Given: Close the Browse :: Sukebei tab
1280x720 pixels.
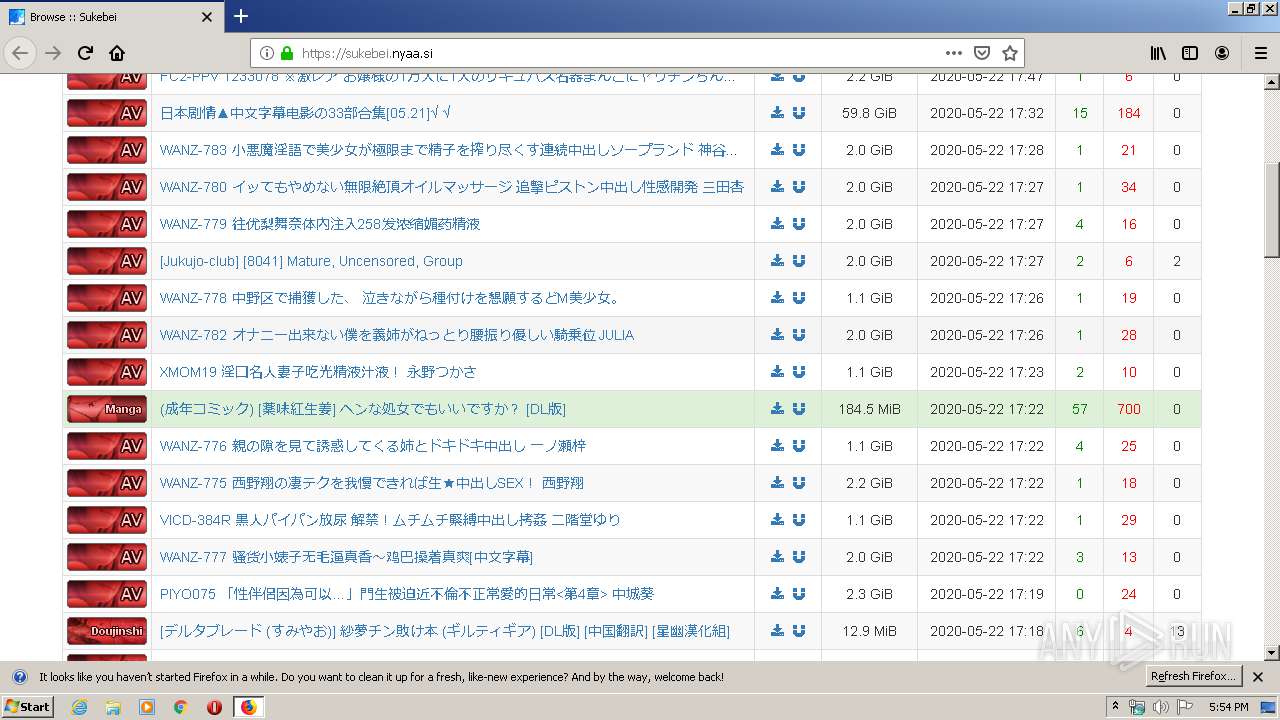Looking at the screenshot, I should pos(207,17).
